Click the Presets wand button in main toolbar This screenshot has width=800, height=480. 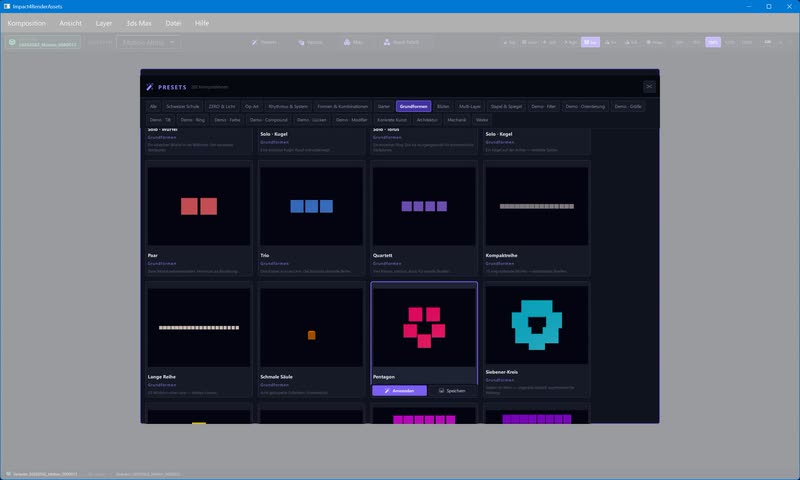tap(264, 42)
